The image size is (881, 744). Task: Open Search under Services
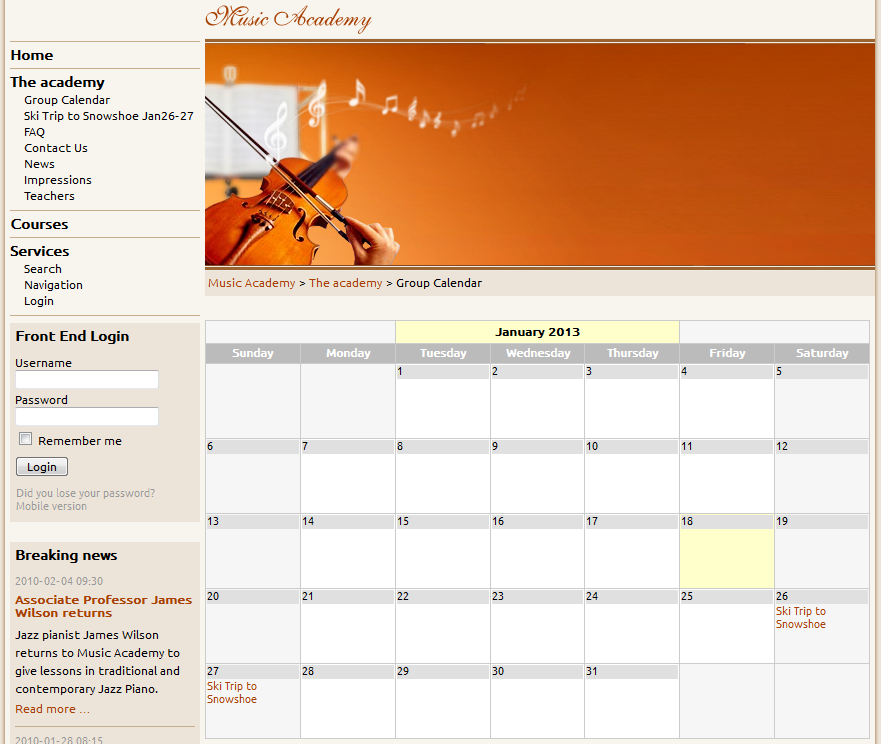(43, 269)
